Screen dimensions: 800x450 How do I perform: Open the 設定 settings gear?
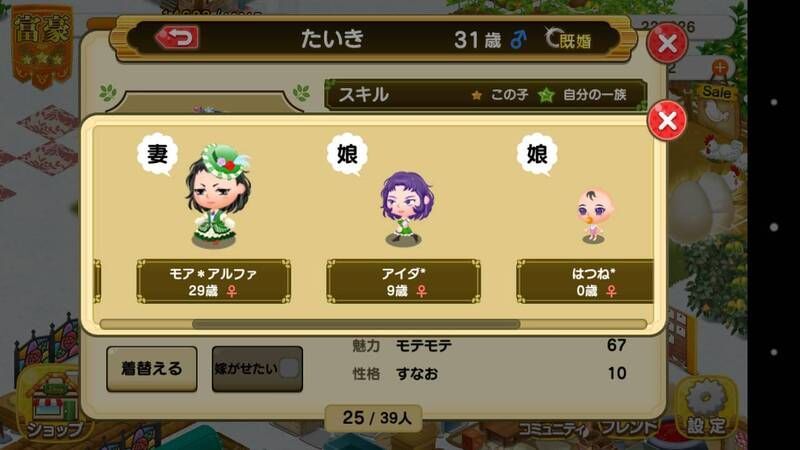point(707,408)
